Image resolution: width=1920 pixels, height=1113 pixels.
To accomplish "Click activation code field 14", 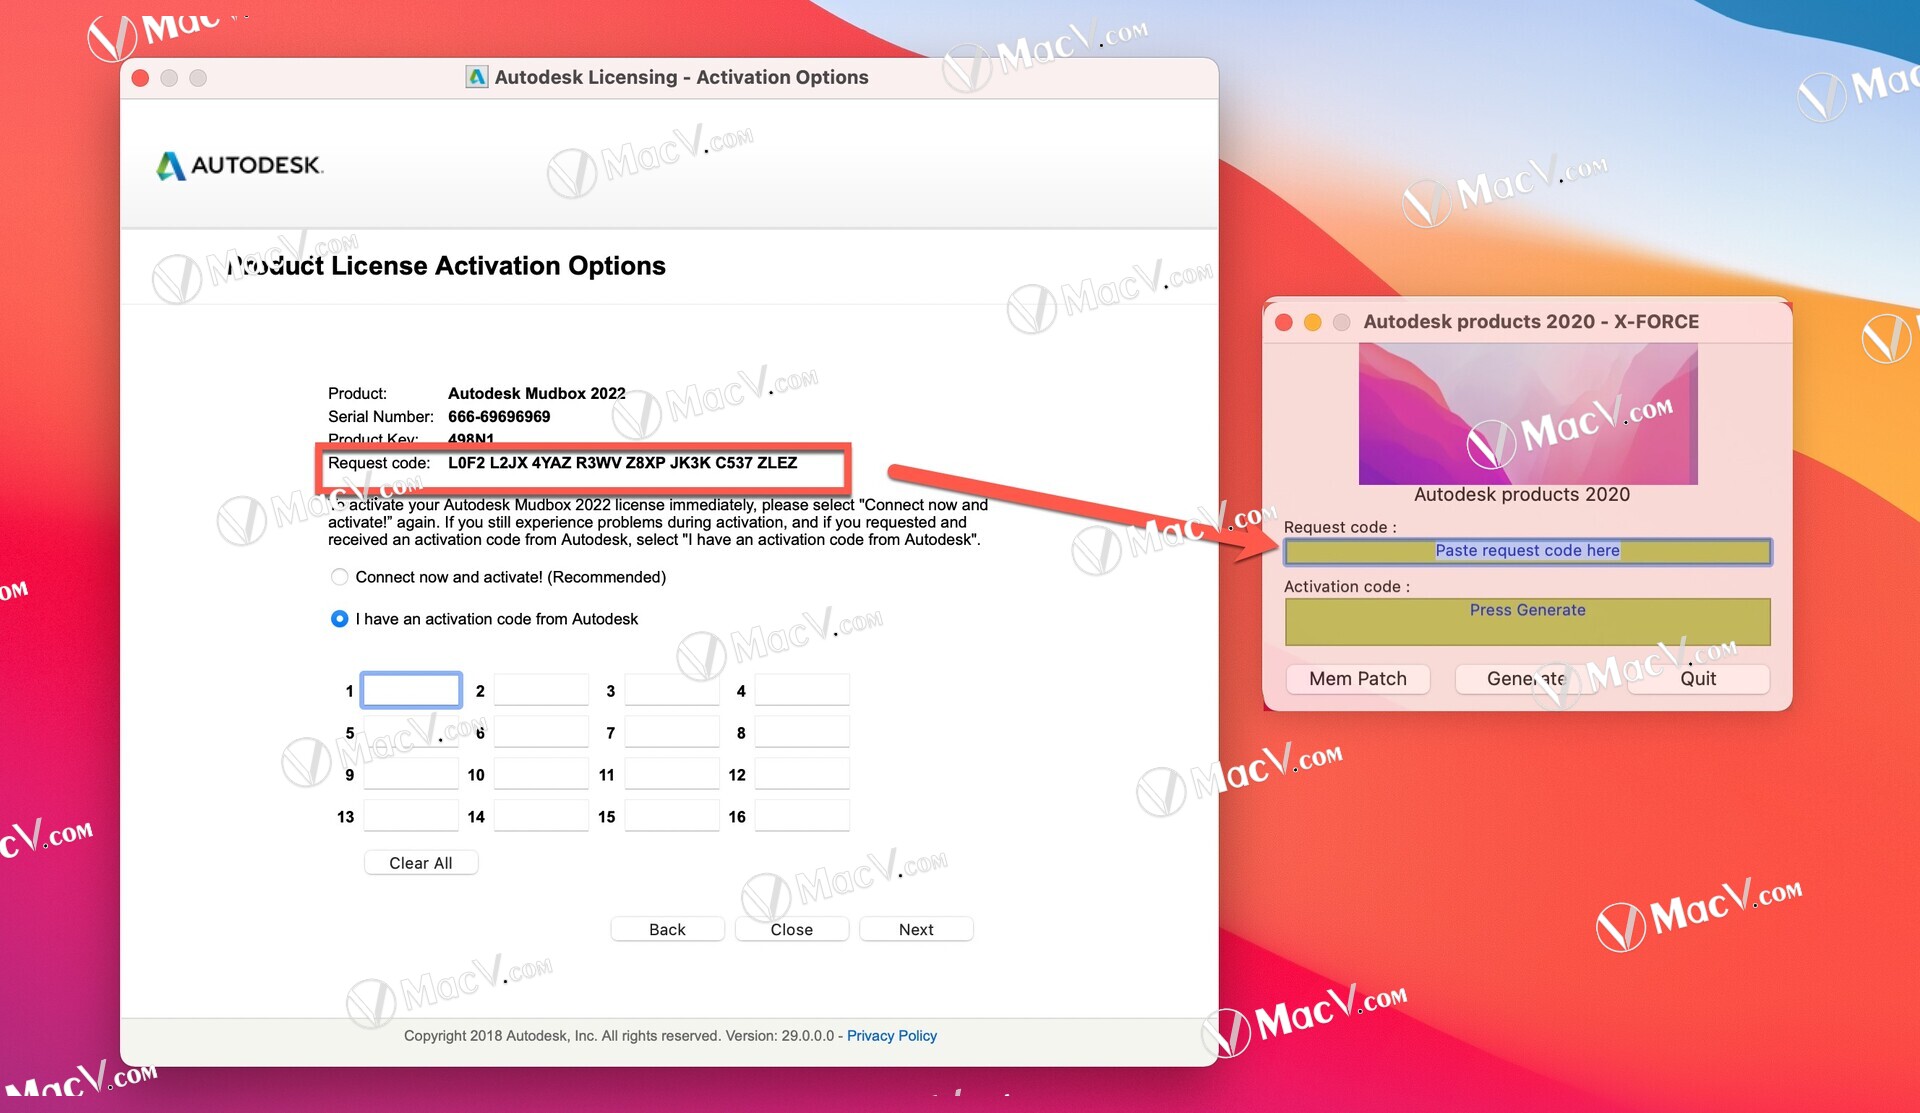I will click(541, 816).
